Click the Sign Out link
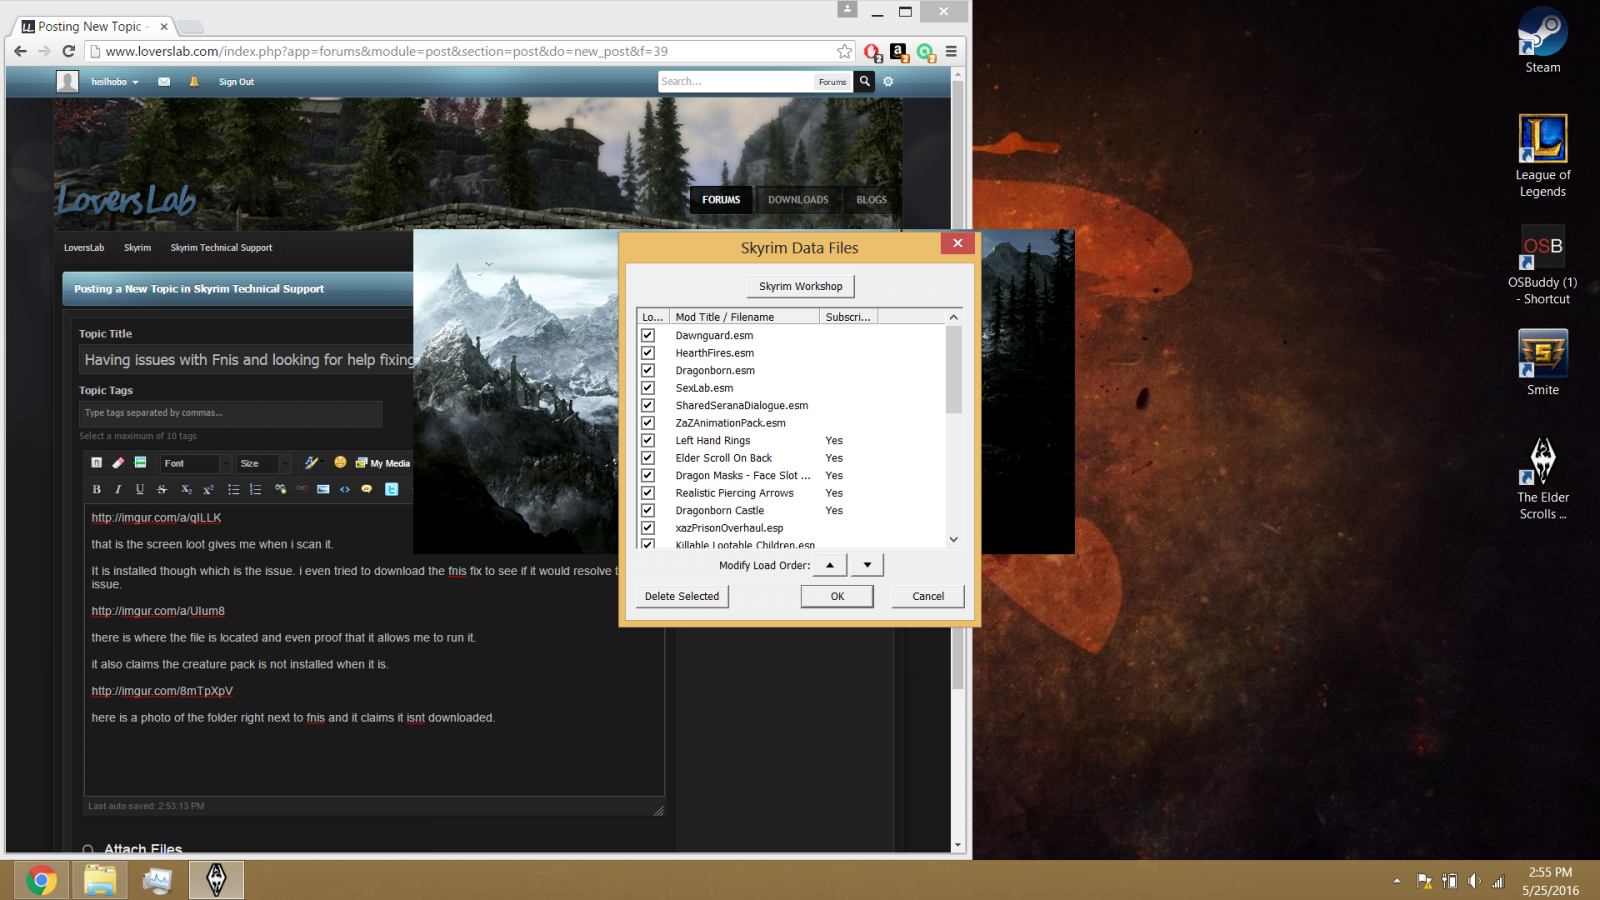 237,82
